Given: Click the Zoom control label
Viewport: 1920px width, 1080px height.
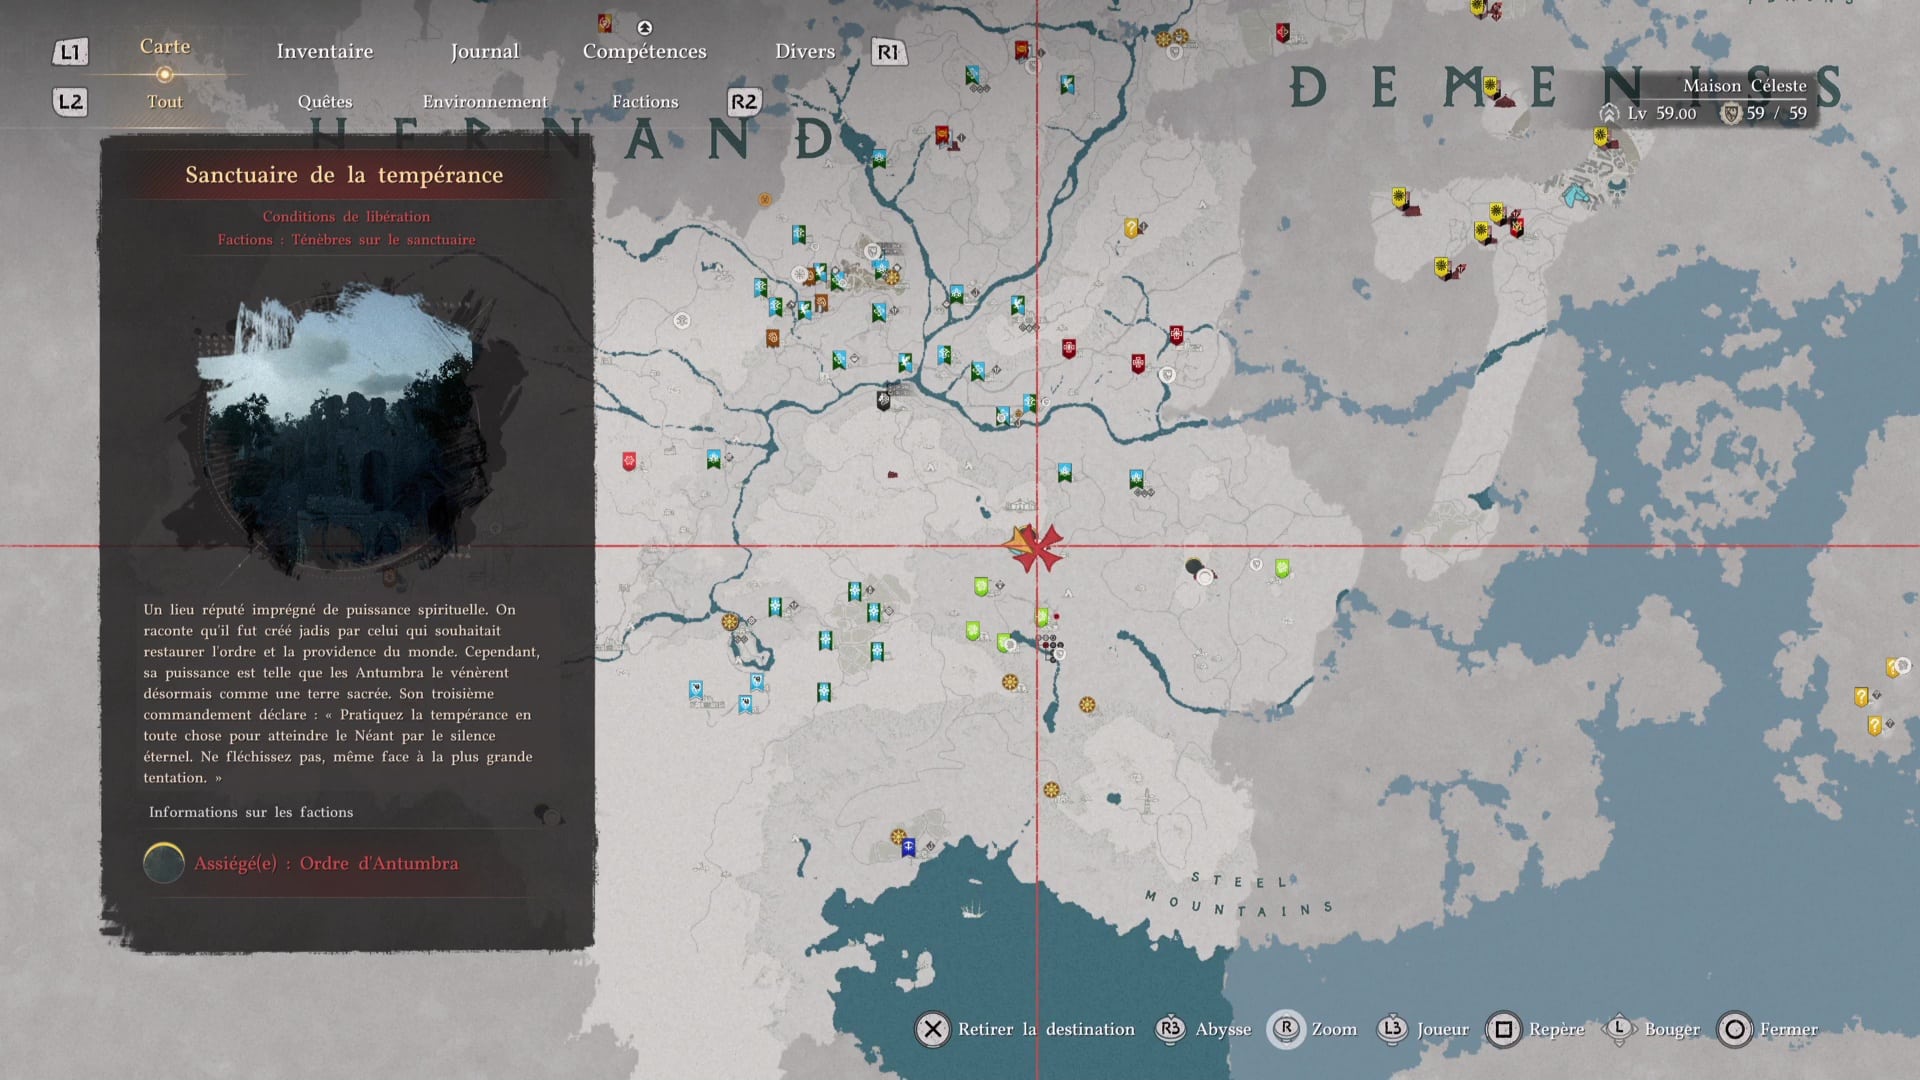Looking at the screenshot, I should [x=1334, y=1029].
